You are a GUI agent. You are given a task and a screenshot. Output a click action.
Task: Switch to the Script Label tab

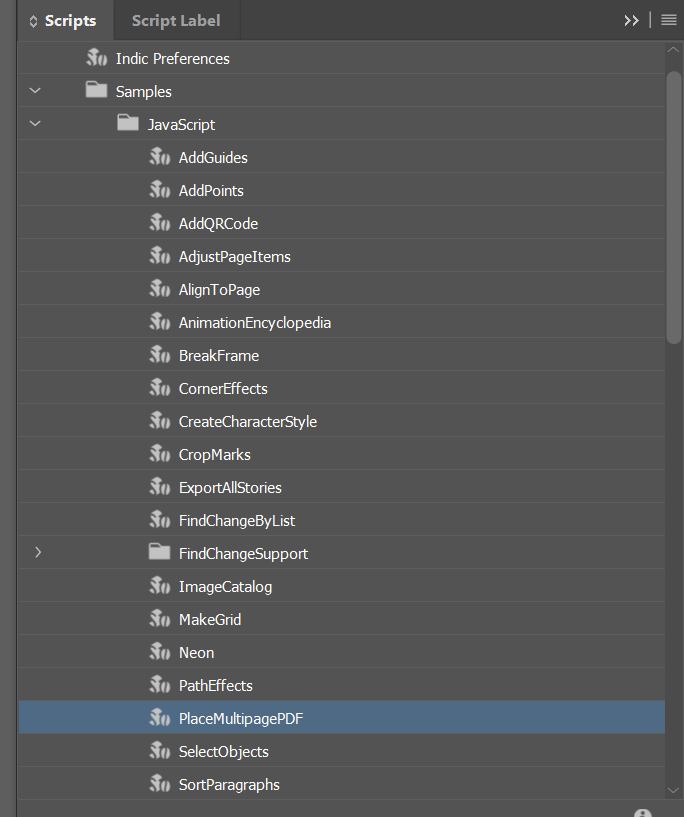pos(176,20)
